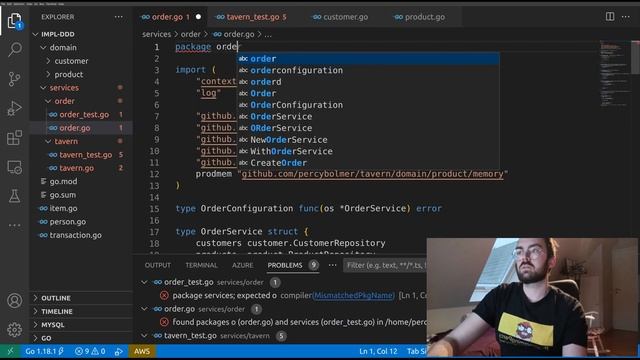This screenshot has width=640, height=360.
Task: Click the MismatchedPkgName link
Action: click(353, 295)
